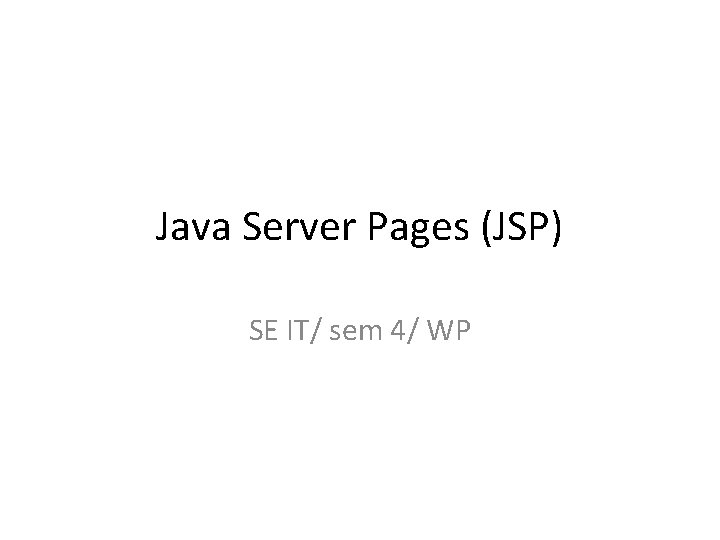The image size is (720, 540).
Task: Click the word "Server" in the title
Action: (299, 225)
